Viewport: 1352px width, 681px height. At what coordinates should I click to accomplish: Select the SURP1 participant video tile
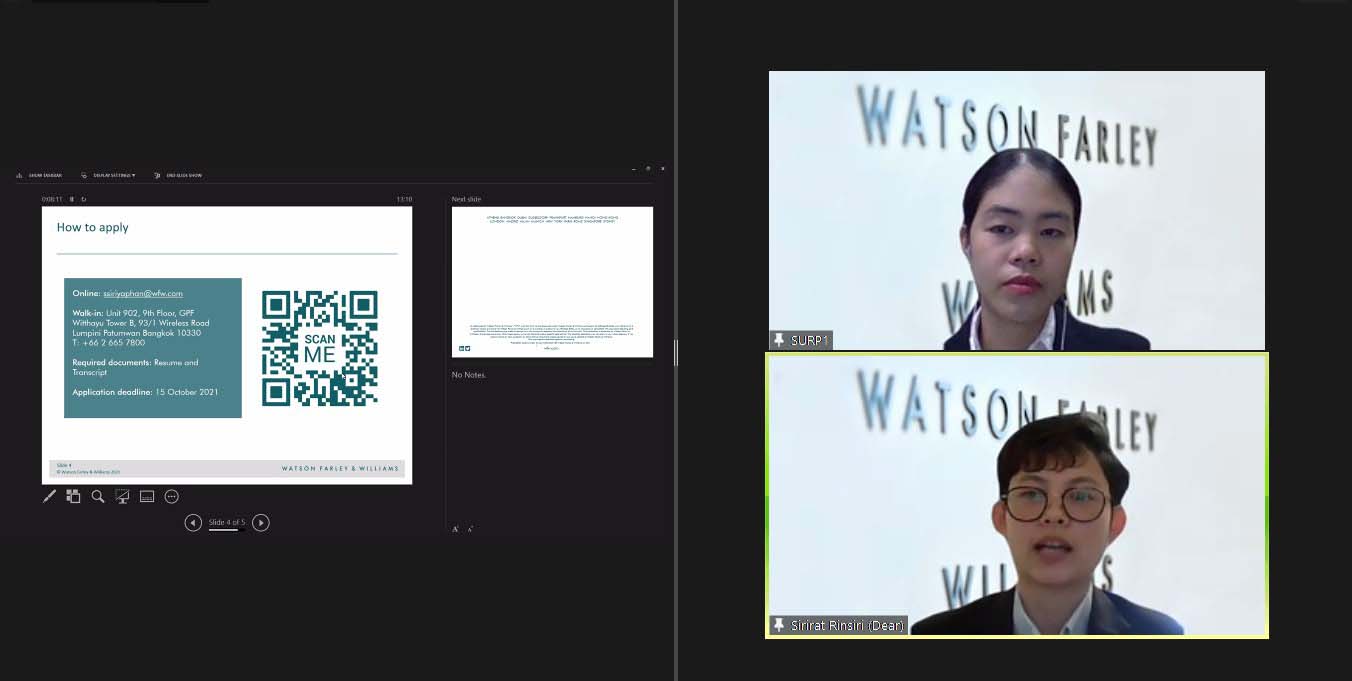(x=1017, y=210)
